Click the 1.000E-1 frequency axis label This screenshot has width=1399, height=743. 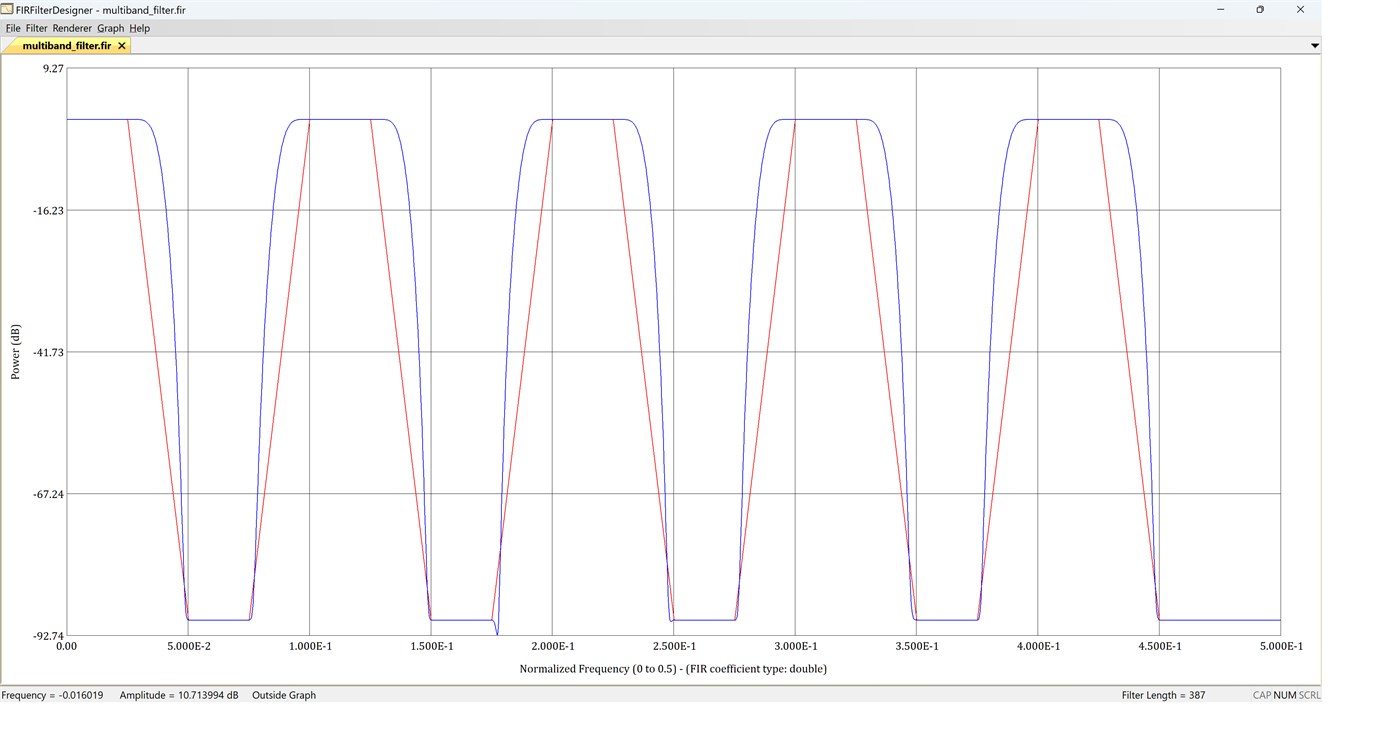309,647
